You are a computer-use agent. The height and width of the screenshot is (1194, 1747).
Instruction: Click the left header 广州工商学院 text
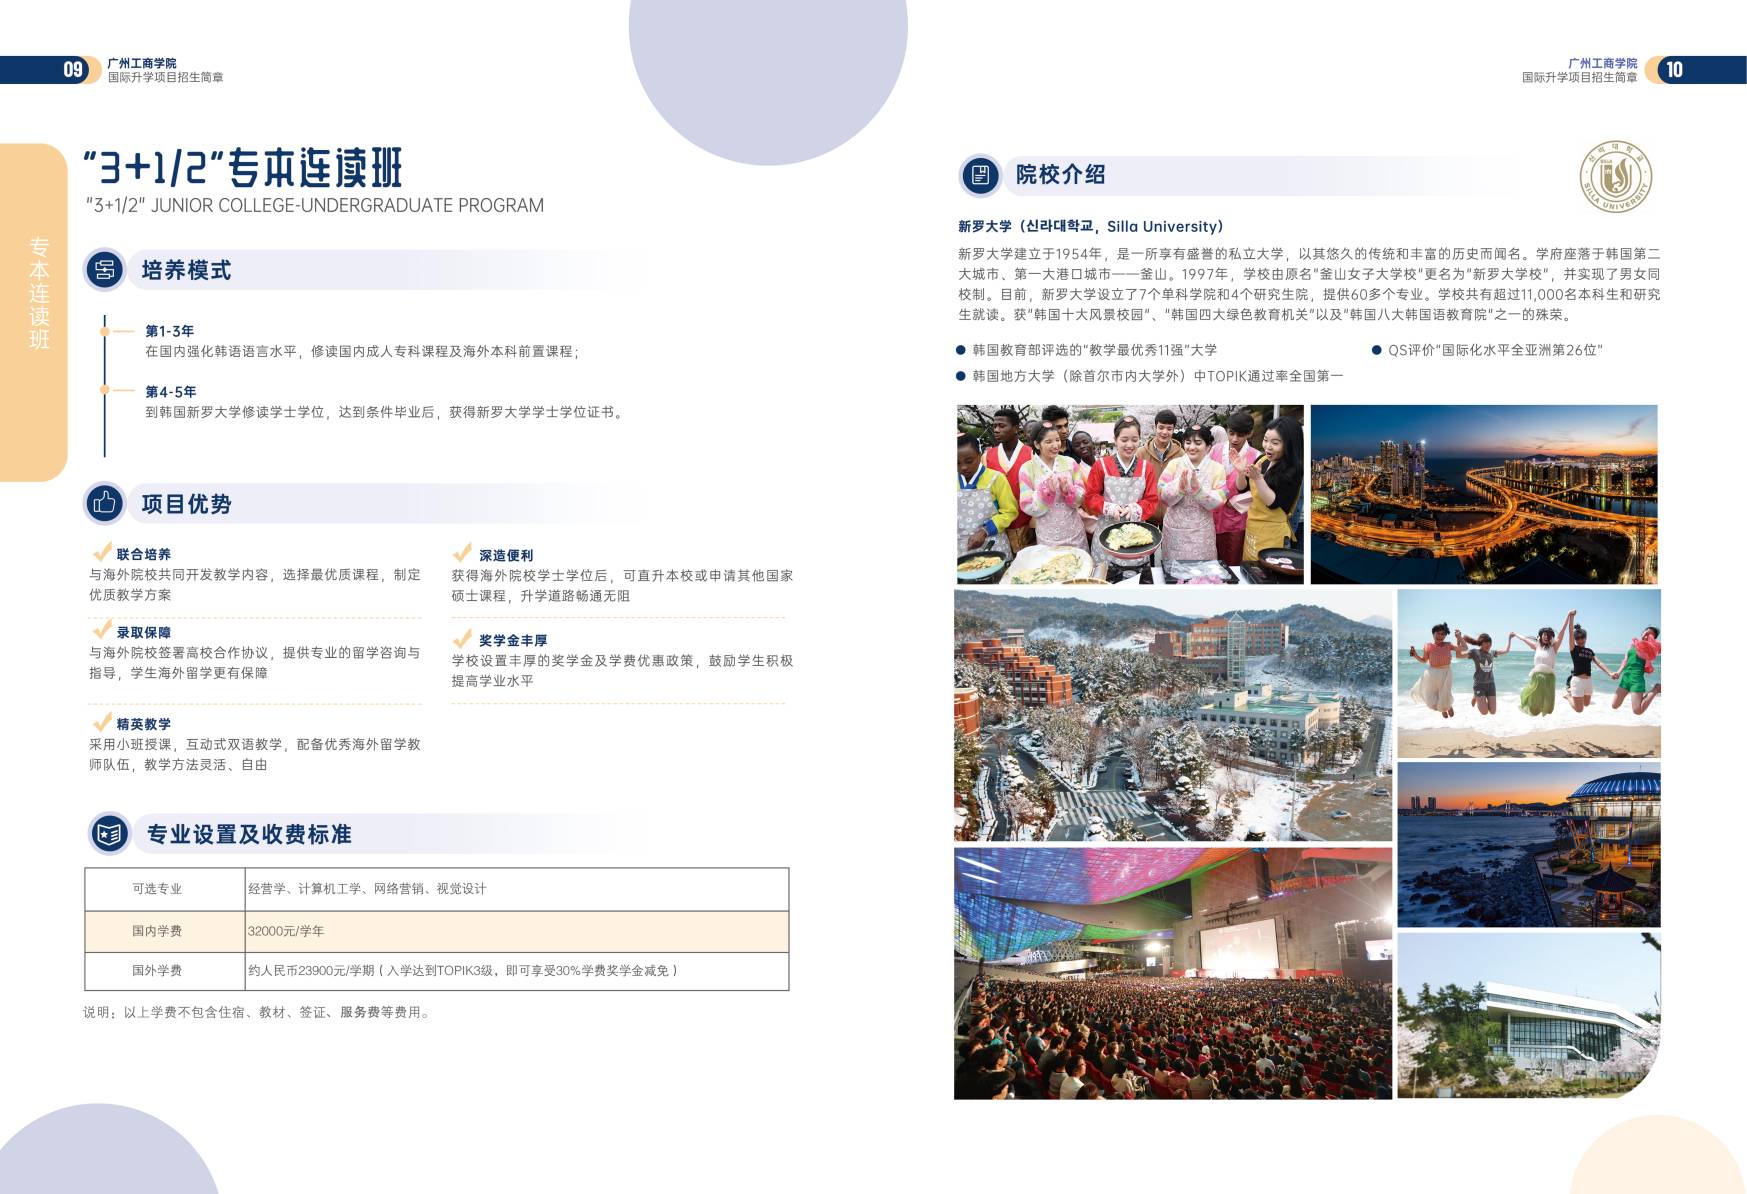click(142, 63)
